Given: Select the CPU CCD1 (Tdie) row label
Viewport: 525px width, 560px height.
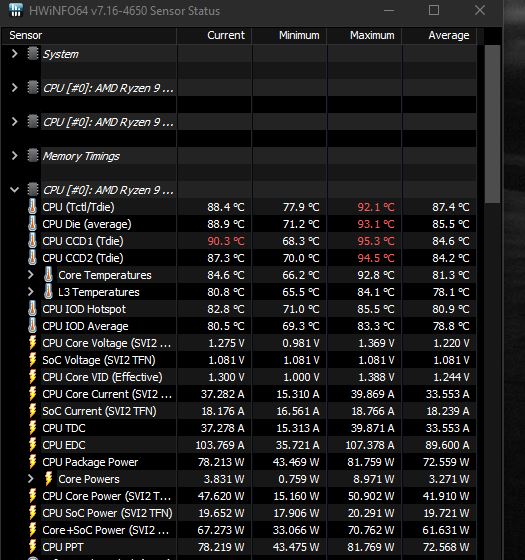Looking at the screenshot, I should tap(82, 241).
